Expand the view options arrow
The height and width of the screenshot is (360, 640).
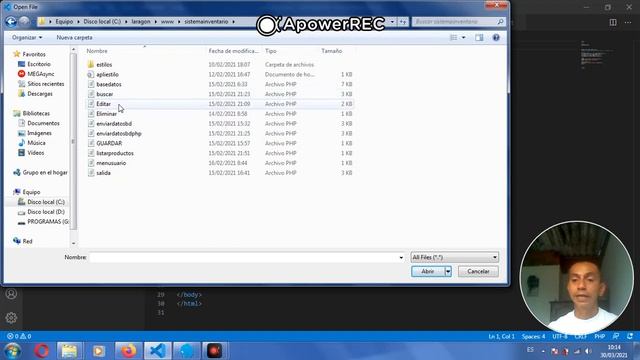click(463, 38)
